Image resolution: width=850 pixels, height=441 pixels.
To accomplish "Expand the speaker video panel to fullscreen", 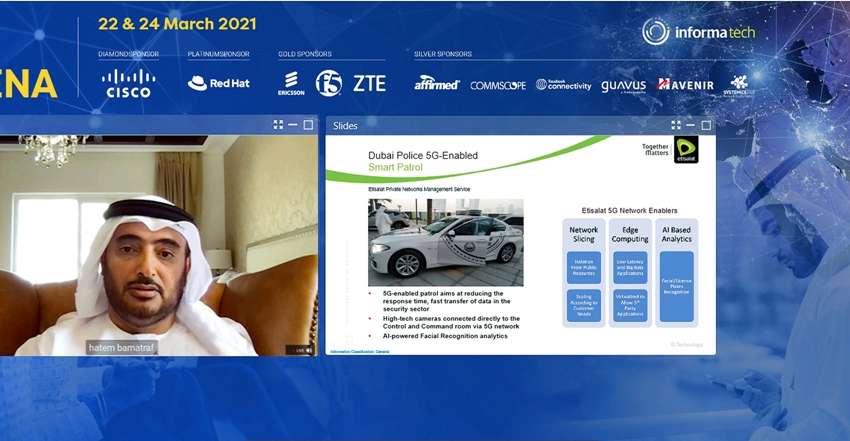I will tap(278, 125).
